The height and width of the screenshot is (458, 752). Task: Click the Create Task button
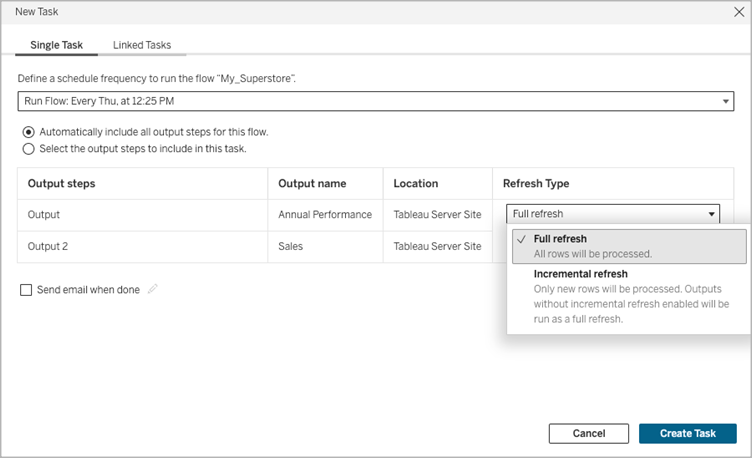pos(688,434)
